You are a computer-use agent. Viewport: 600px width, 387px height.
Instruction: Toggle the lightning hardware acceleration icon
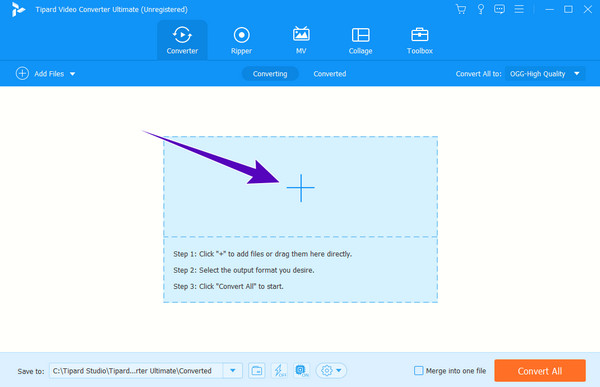(279, 371)
